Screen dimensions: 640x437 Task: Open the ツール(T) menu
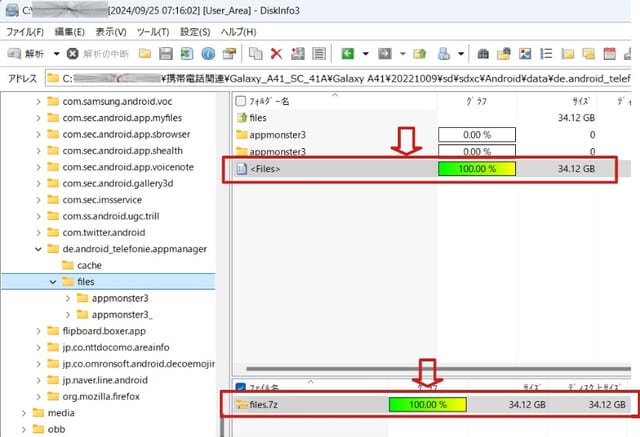tap(148, 32)
